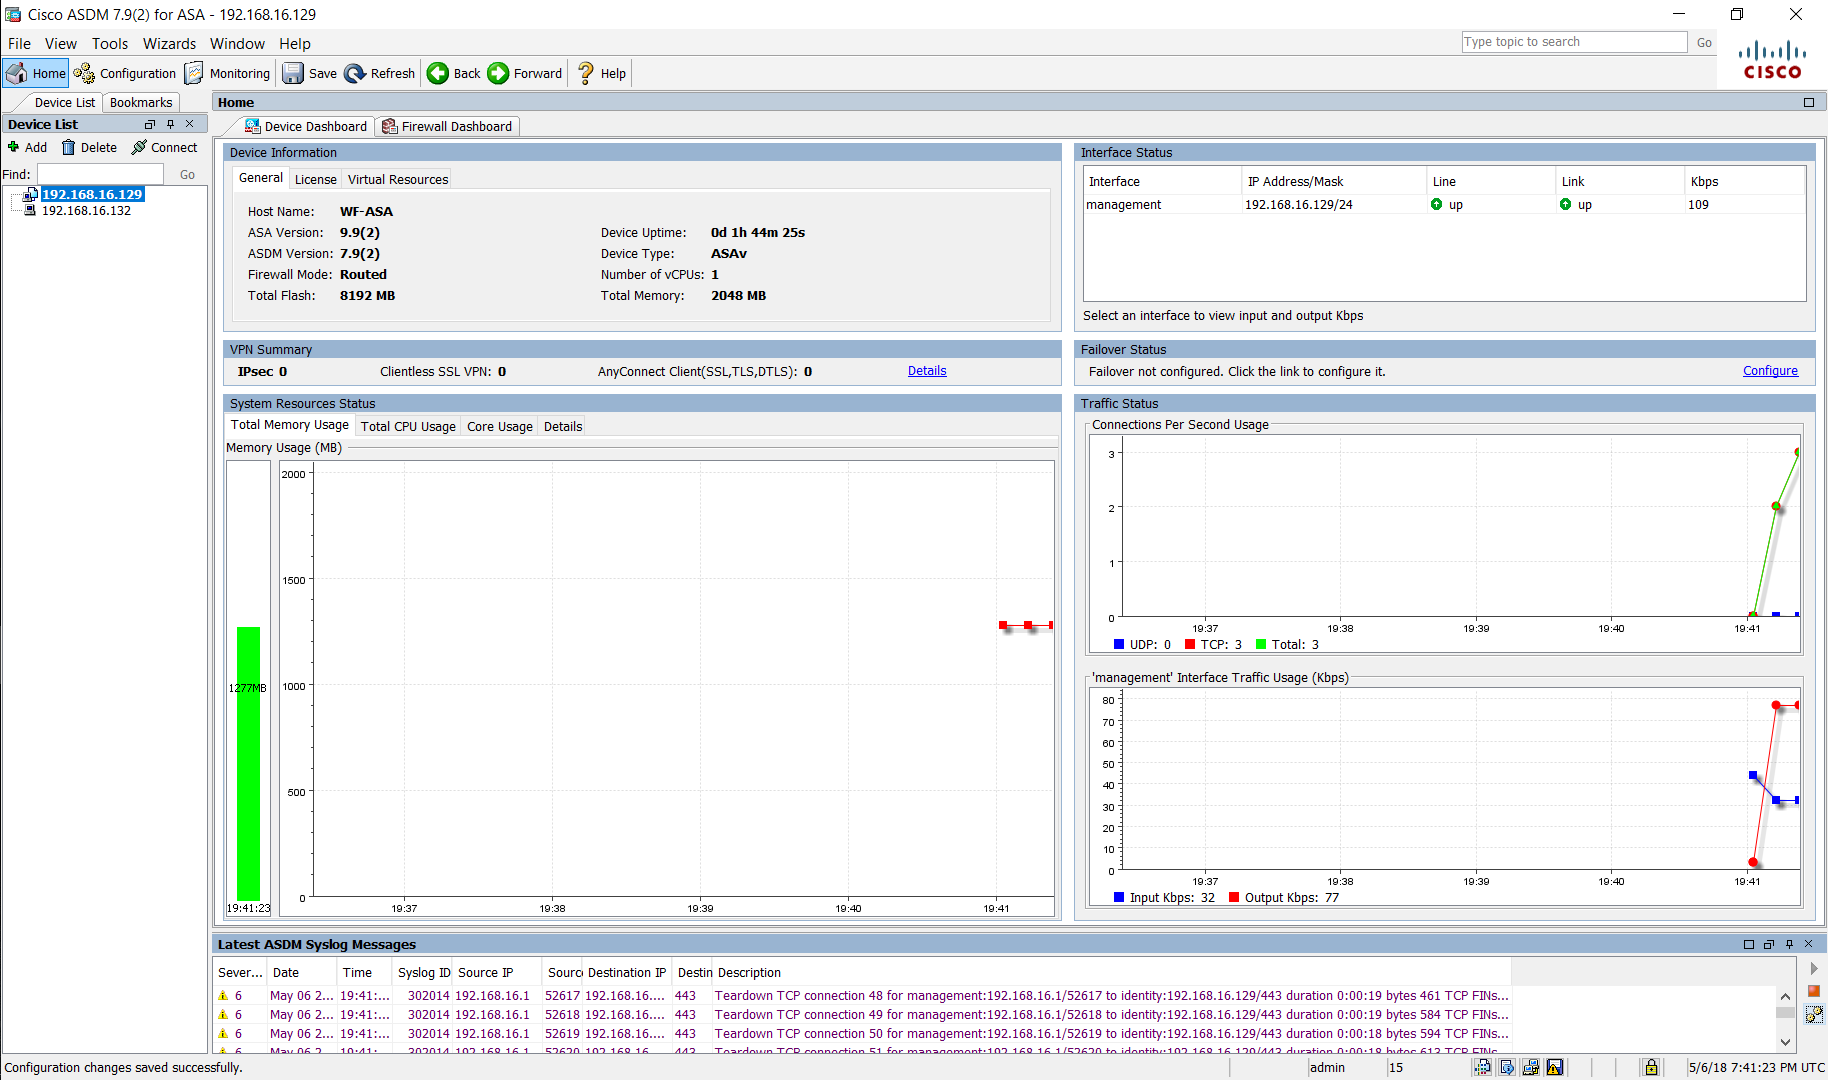Refresh the ASDM data
Screen dimensions: 1828x1080
380,73
